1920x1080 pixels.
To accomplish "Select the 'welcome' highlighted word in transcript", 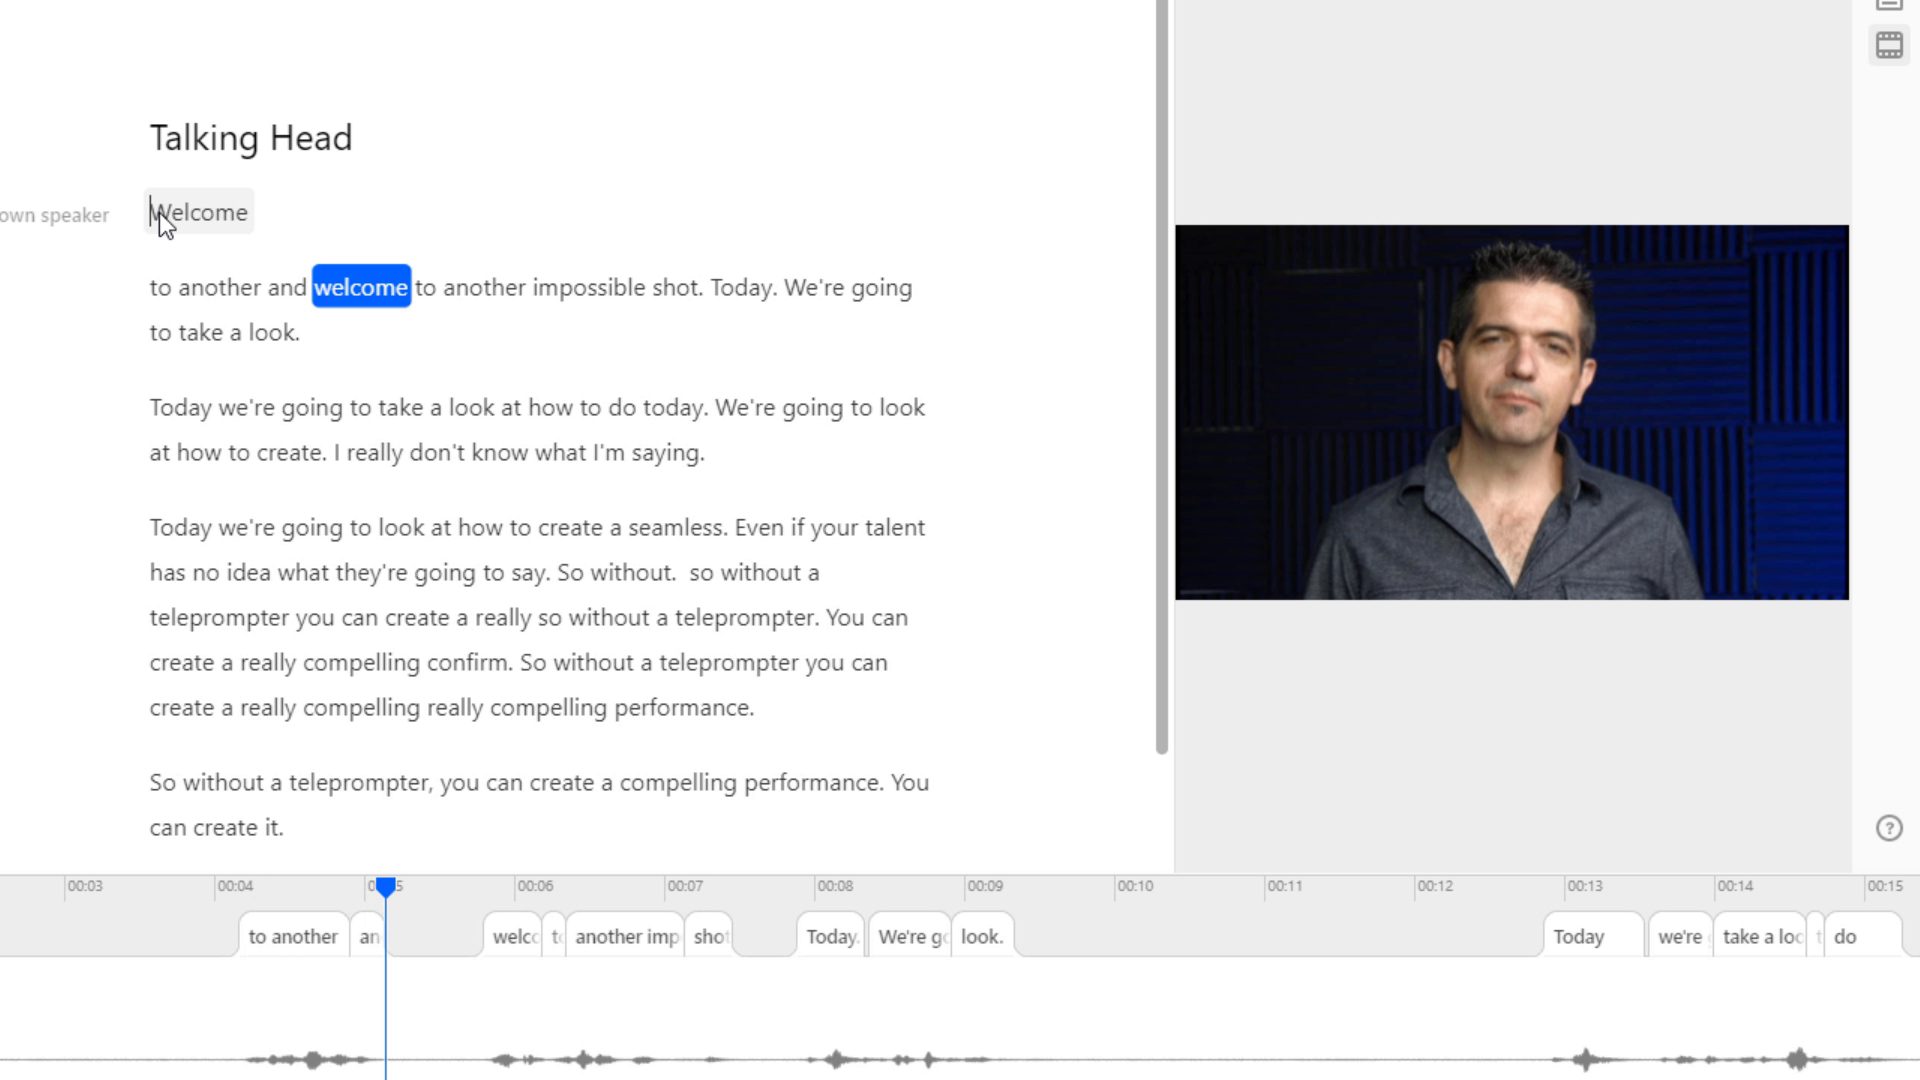I will click(360, 287).
